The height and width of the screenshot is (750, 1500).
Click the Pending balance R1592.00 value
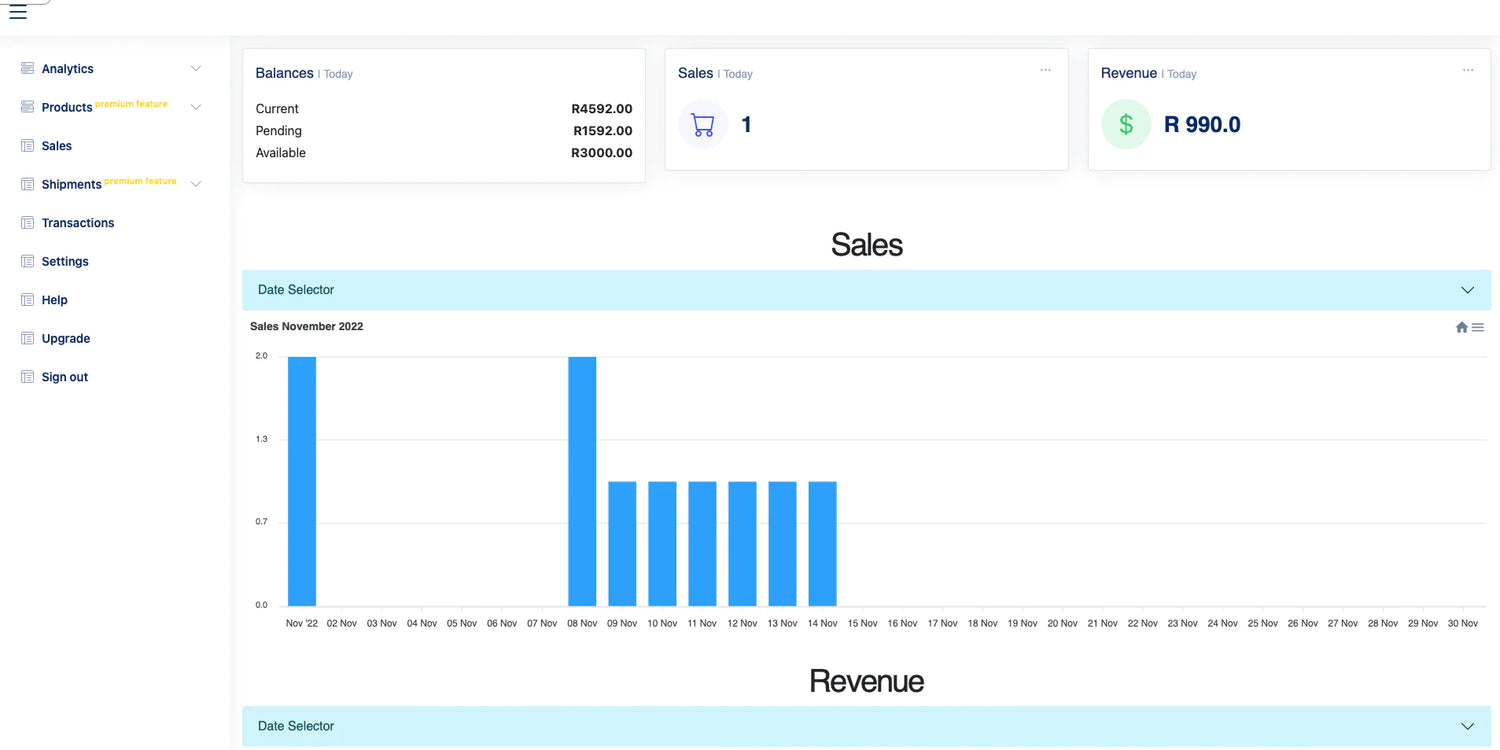[603, 131]
